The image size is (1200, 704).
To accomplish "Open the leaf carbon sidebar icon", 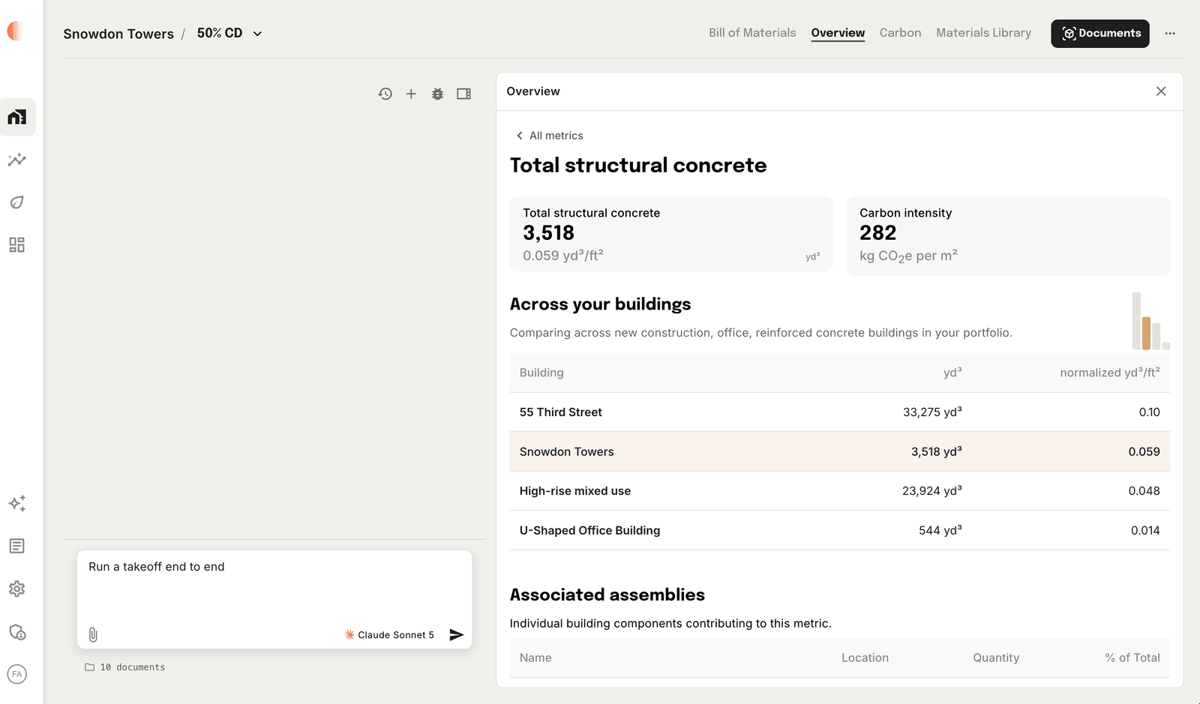I will (17, 202).
